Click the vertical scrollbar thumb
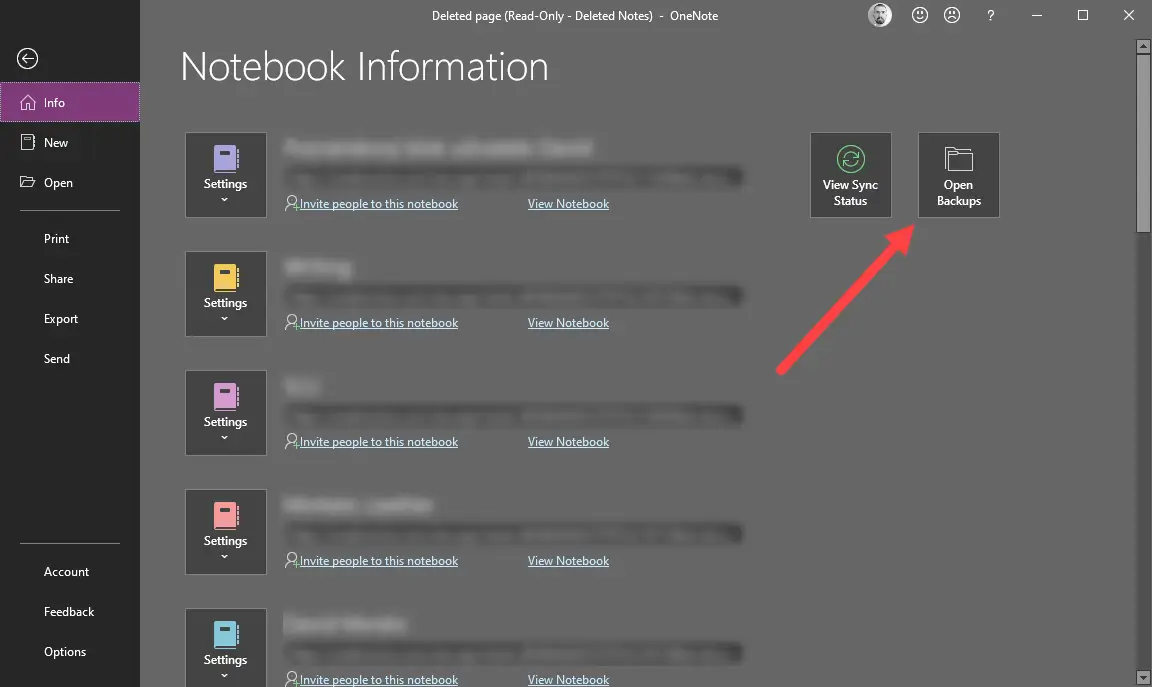1152x687 pixels. (1142, 143)
